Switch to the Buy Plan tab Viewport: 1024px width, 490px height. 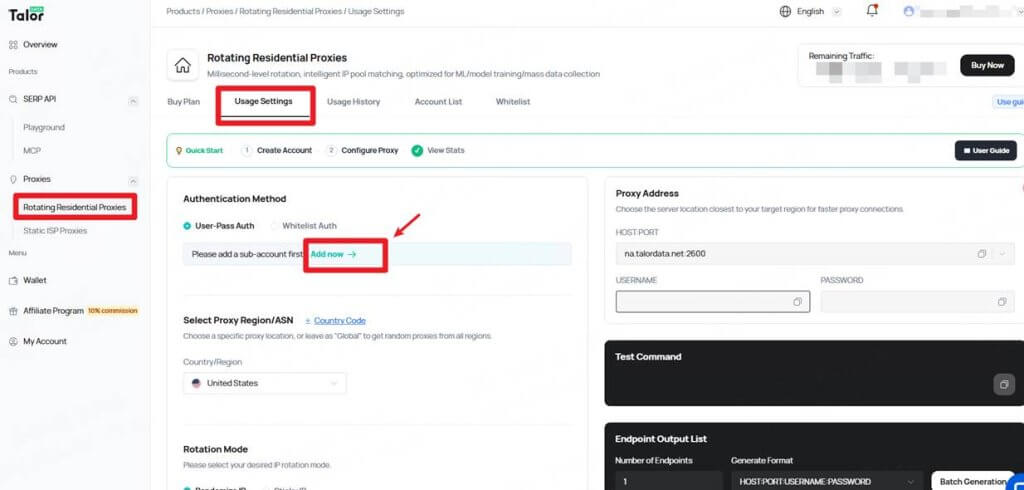pyautogui.click(x=184, y=102)
